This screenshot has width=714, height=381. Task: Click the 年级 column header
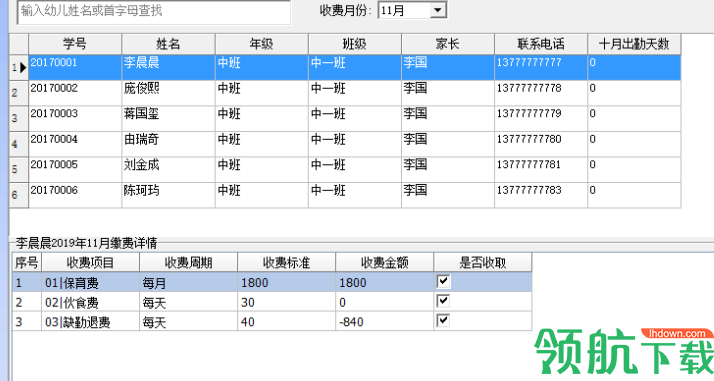coord(262,44)
